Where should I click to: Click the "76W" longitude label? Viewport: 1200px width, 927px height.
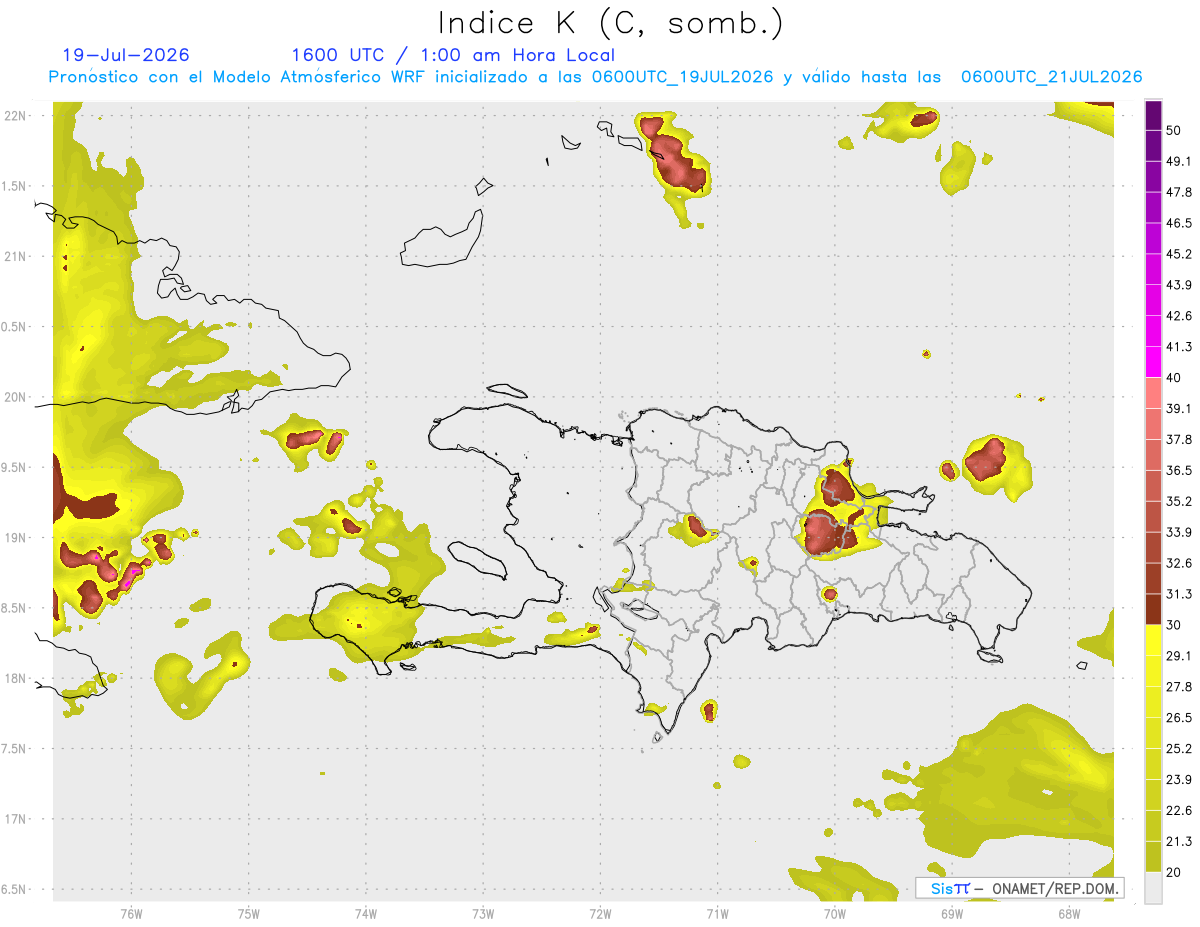point(131,914)
